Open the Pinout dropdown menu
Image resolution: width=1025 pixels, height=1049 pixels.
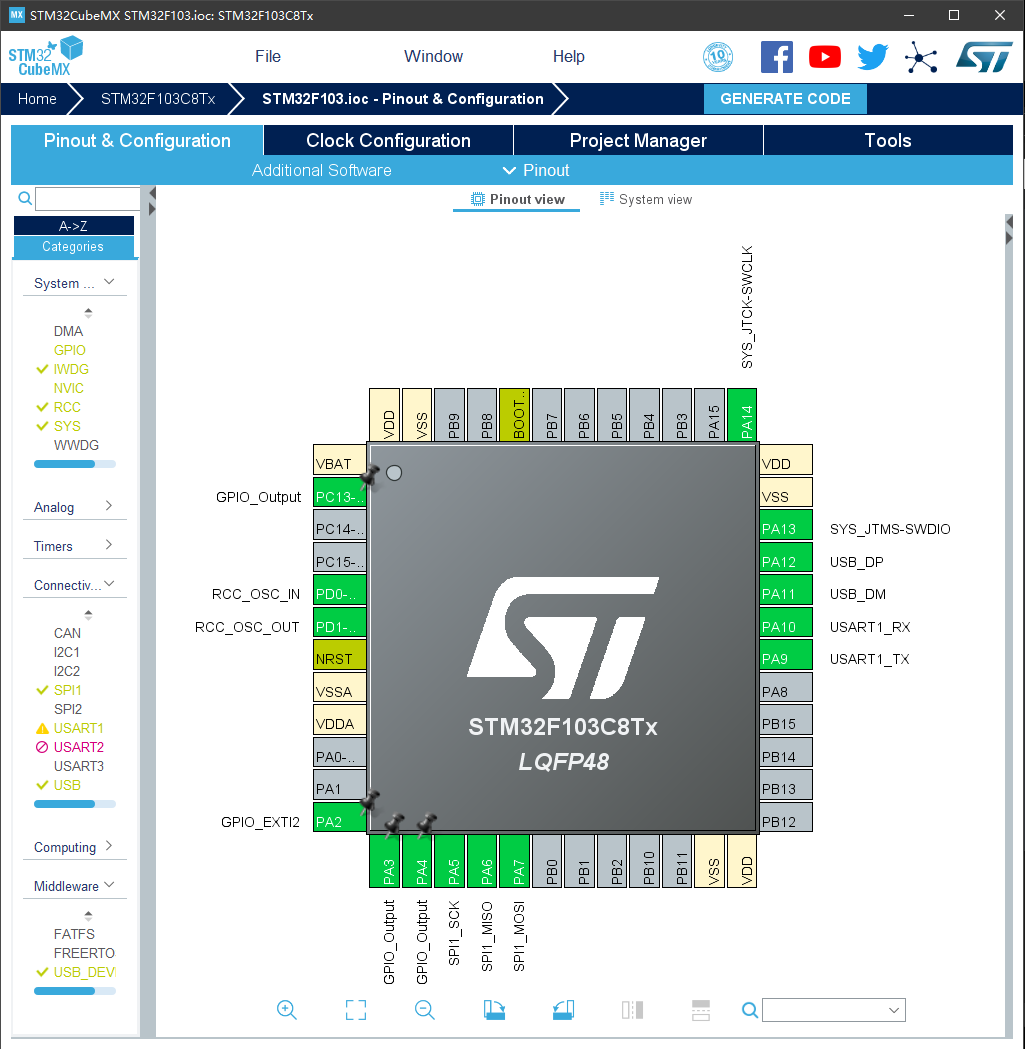[x=536, y=170]
